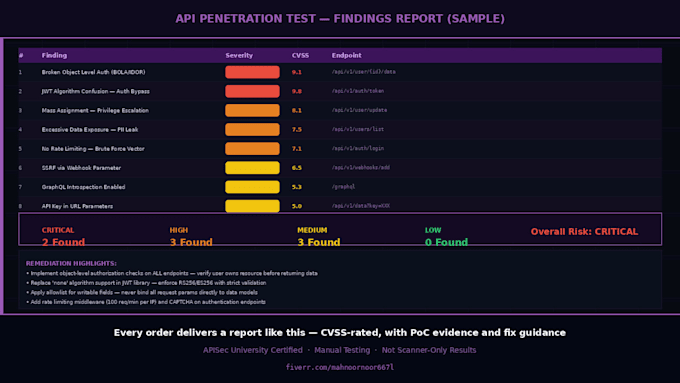Click endpoint "/api/v1/users/list"
This screenshot has width=680, height=383.
[x=358, y=129]
